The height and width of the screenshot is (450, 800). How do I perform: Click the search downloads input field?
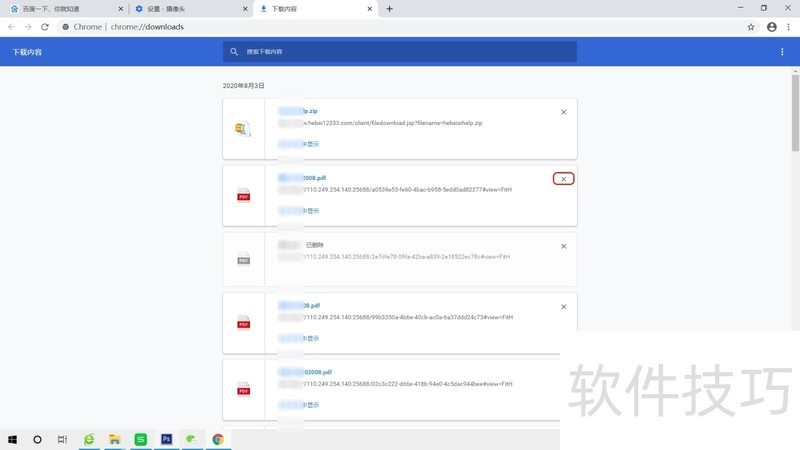coord(399,52)
